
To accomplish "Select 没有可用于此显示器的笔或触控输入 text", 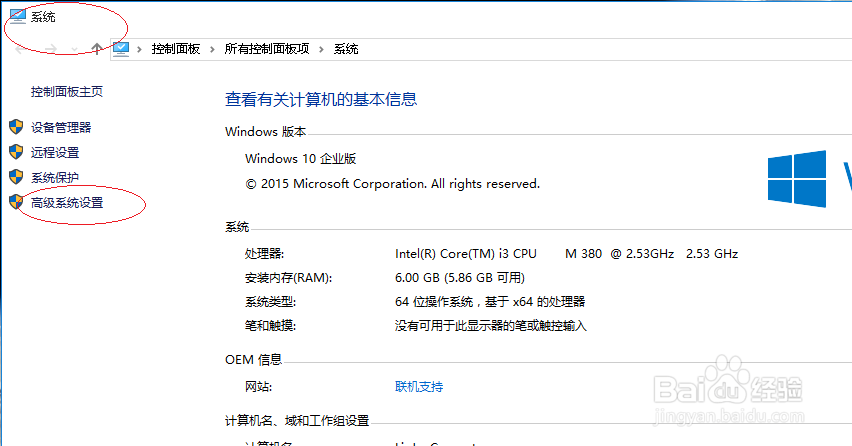I will pos(491,325).
